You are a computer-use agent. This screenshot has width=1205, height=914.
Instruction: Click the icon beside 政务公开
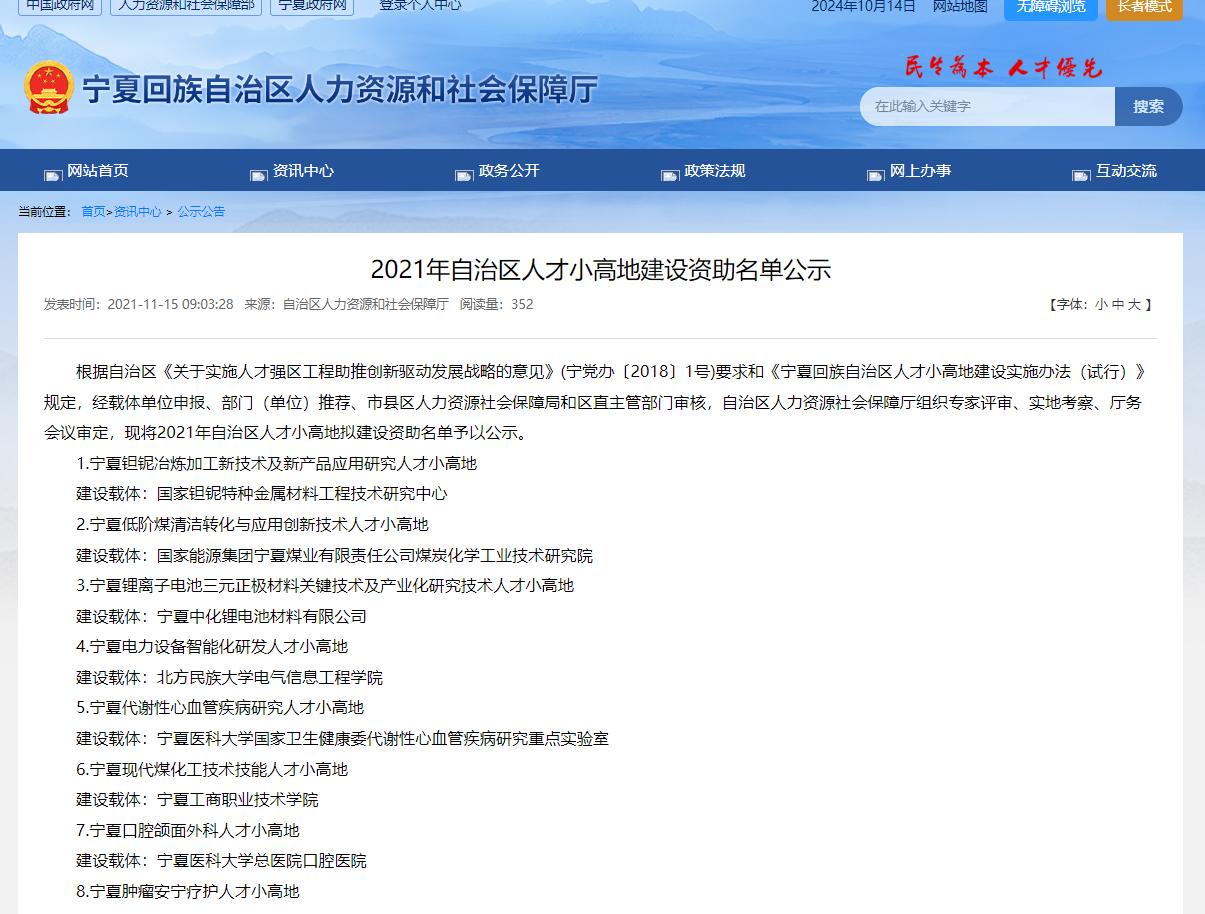[x=462, y=174]
